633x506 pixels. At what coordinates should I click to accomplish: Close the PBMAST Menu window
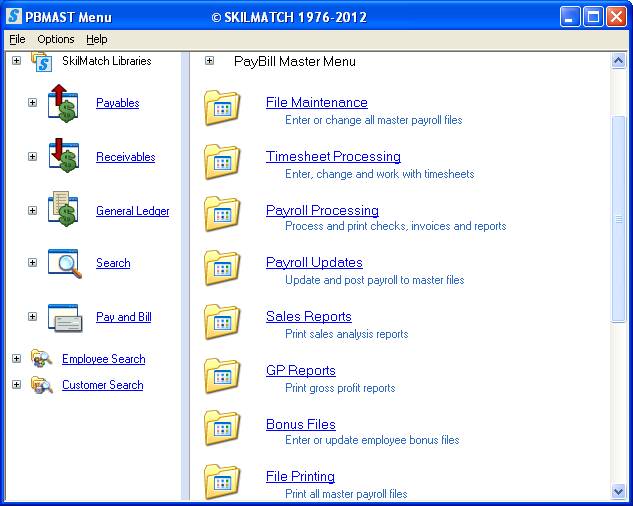pos(616,17)
